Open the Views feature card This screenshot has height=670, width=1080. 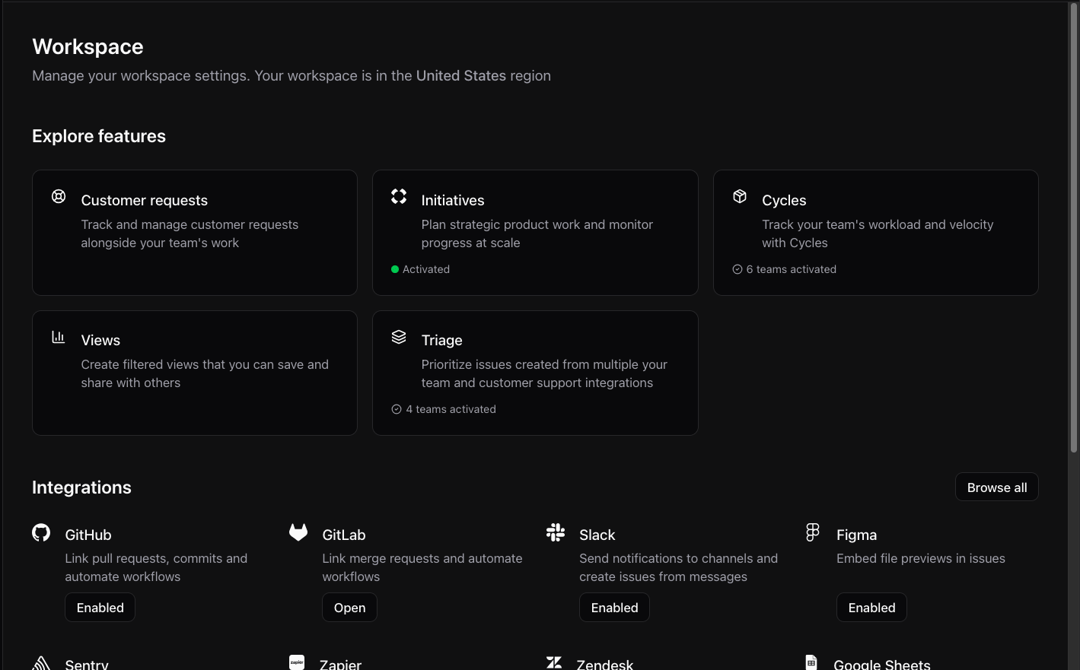[195, 373]
